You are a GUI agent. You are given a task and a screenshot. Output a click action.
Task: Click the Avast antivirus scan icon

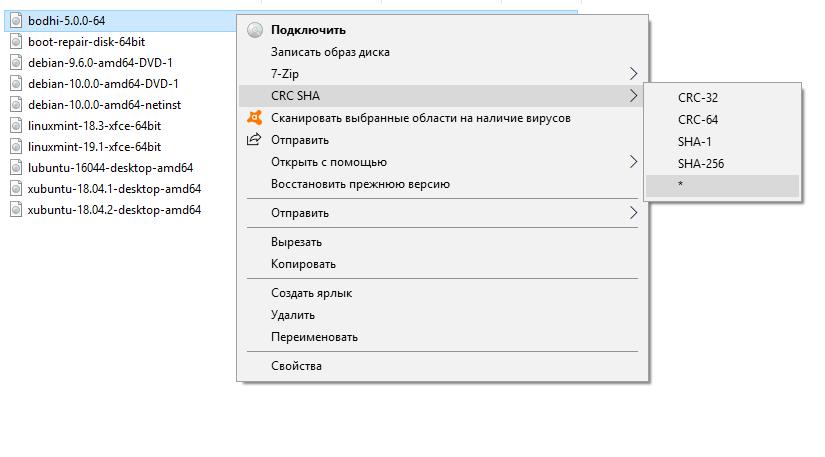[255, 118]
